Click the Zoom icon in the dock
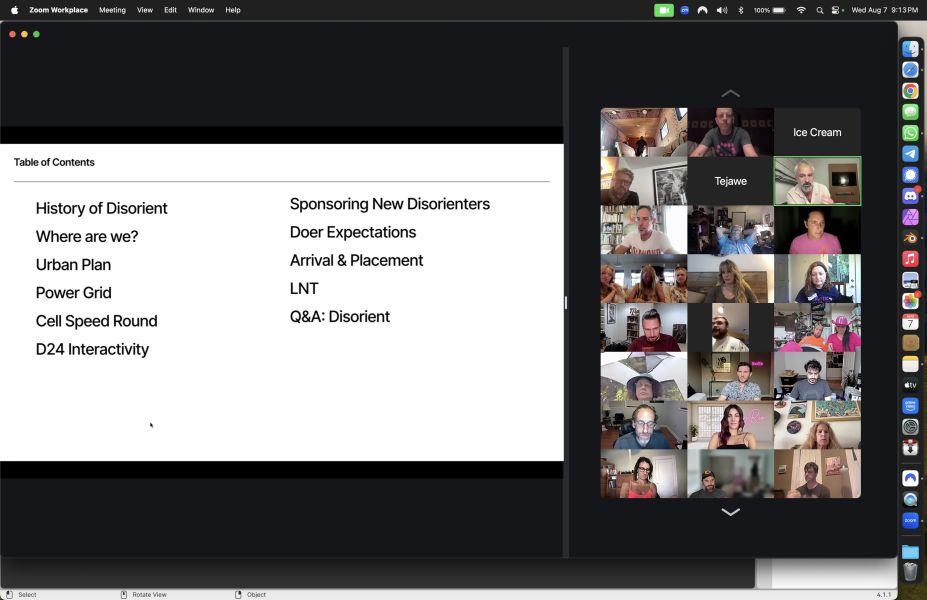The image size is (927, 600). click(910, 520)
